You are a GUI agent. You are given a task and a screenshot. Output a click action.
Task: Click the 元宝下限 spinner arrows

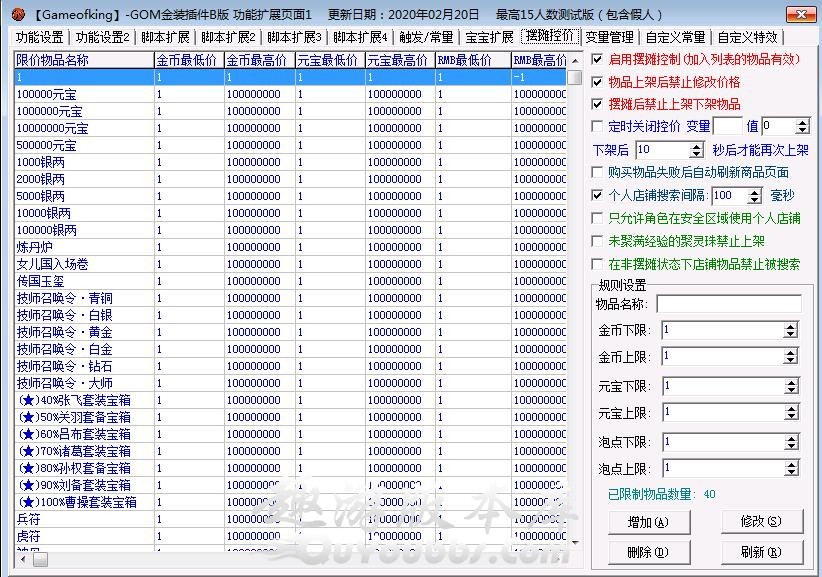point(792,387)
